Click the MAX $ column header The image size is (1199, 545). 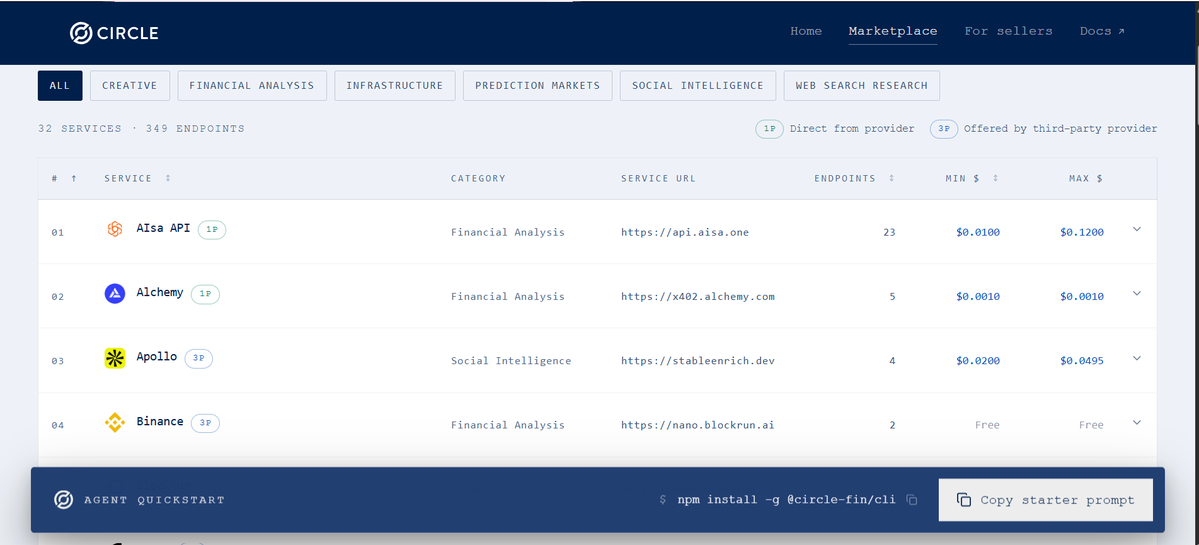(x=1086, y=178)
